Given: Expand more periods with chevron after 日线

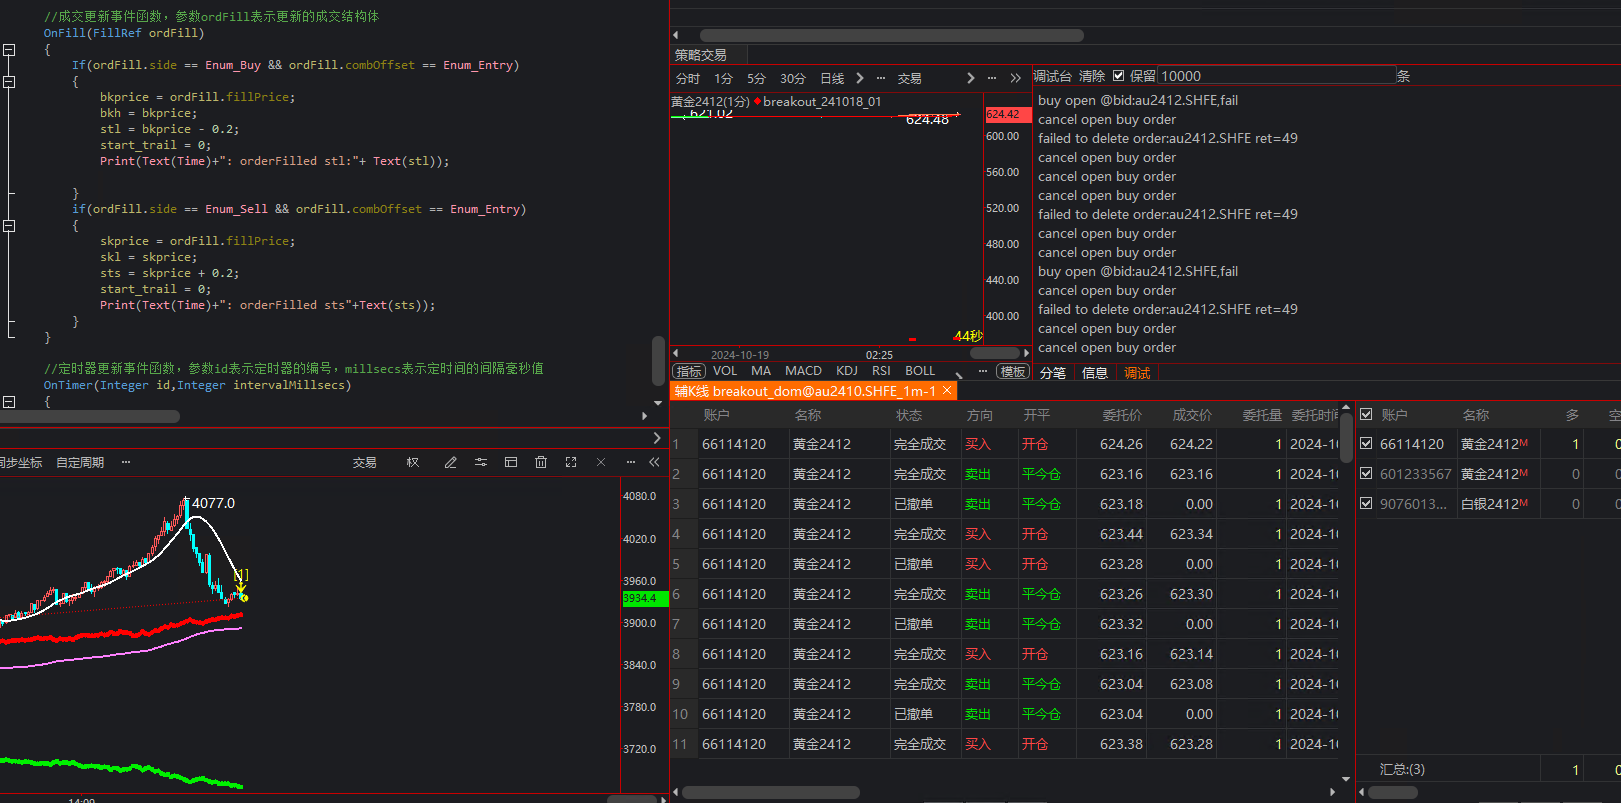Looking at the screenshot, I should click(859, 78).
